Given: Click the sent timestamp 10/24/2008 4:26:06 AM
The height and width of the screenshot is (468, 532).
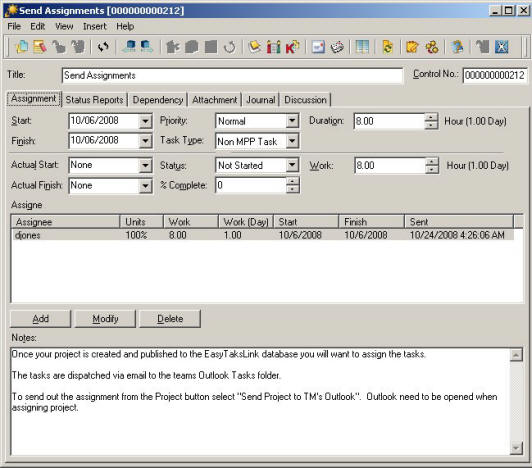Looking at the screenshot, I should coord(457,235).
